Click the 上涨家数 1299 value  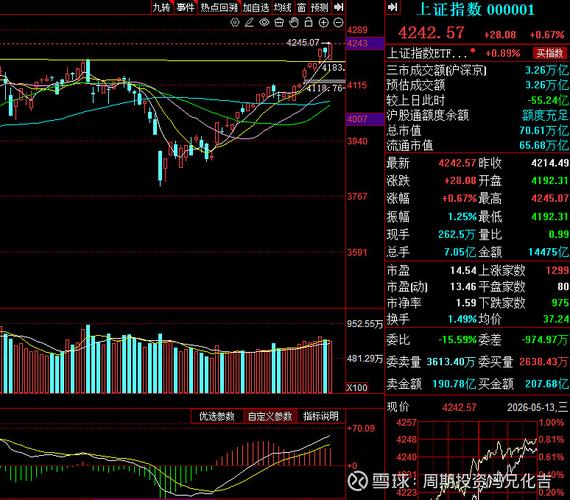(x=557, y=270)
